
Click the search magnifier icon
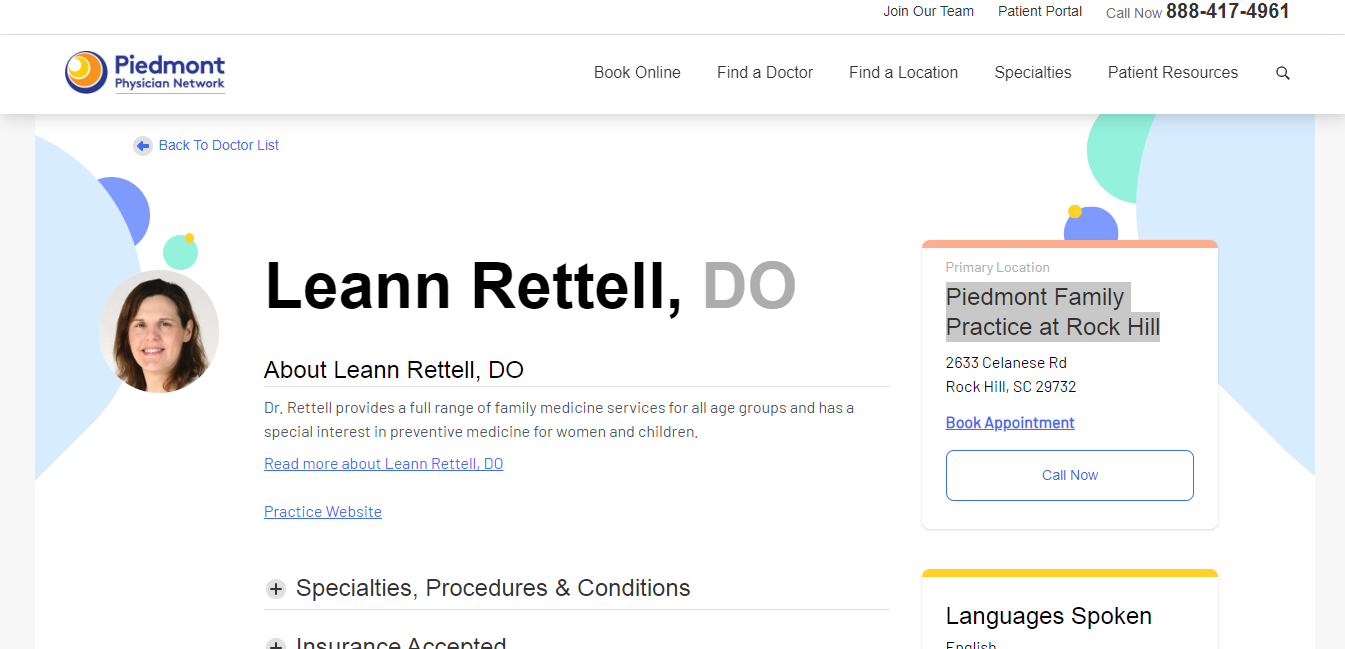coord(1283,73)
